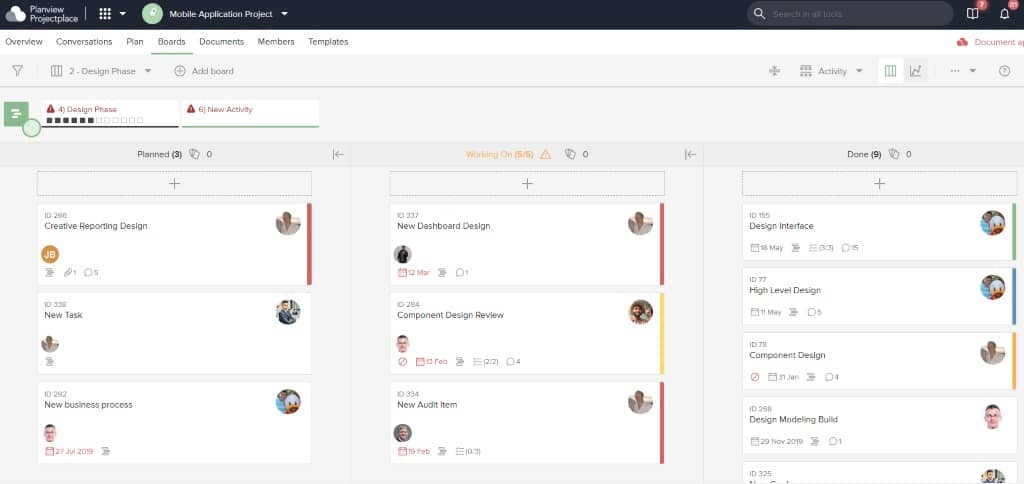
Task: Click the Design Phase progress squares
Action: (95, 120)
